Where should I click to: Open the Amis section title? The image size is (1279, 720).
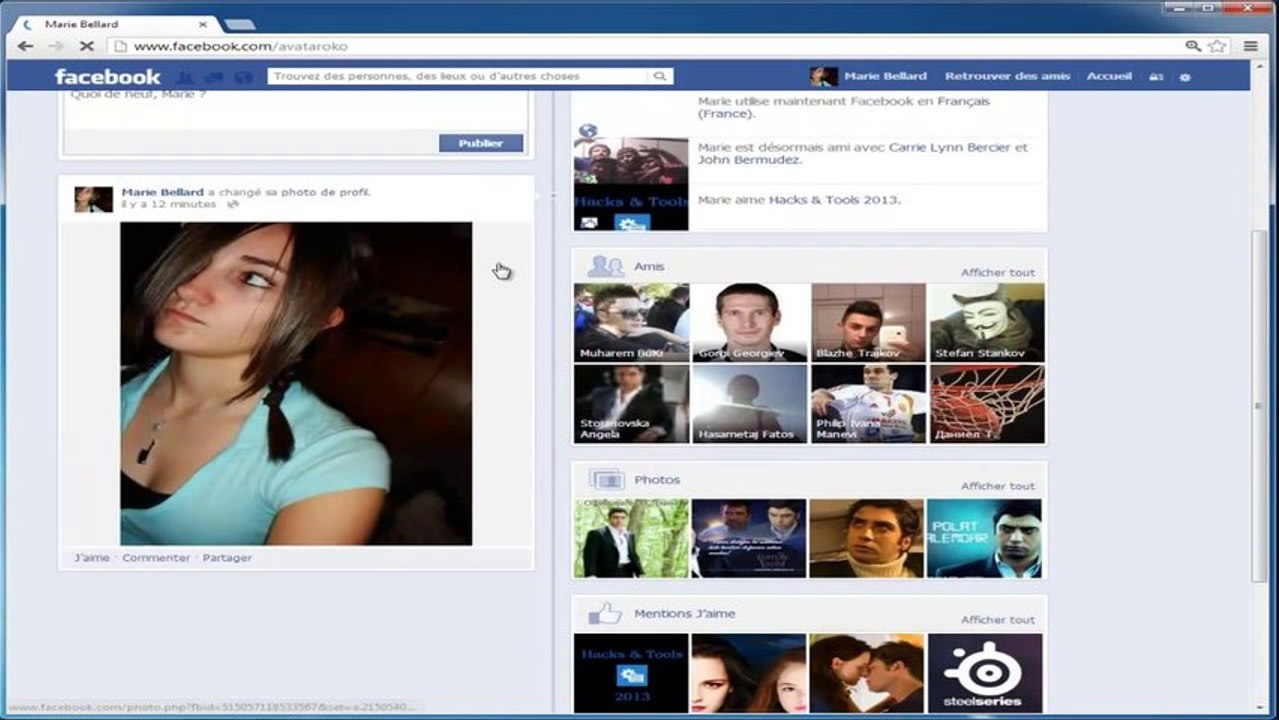point(649,267)
